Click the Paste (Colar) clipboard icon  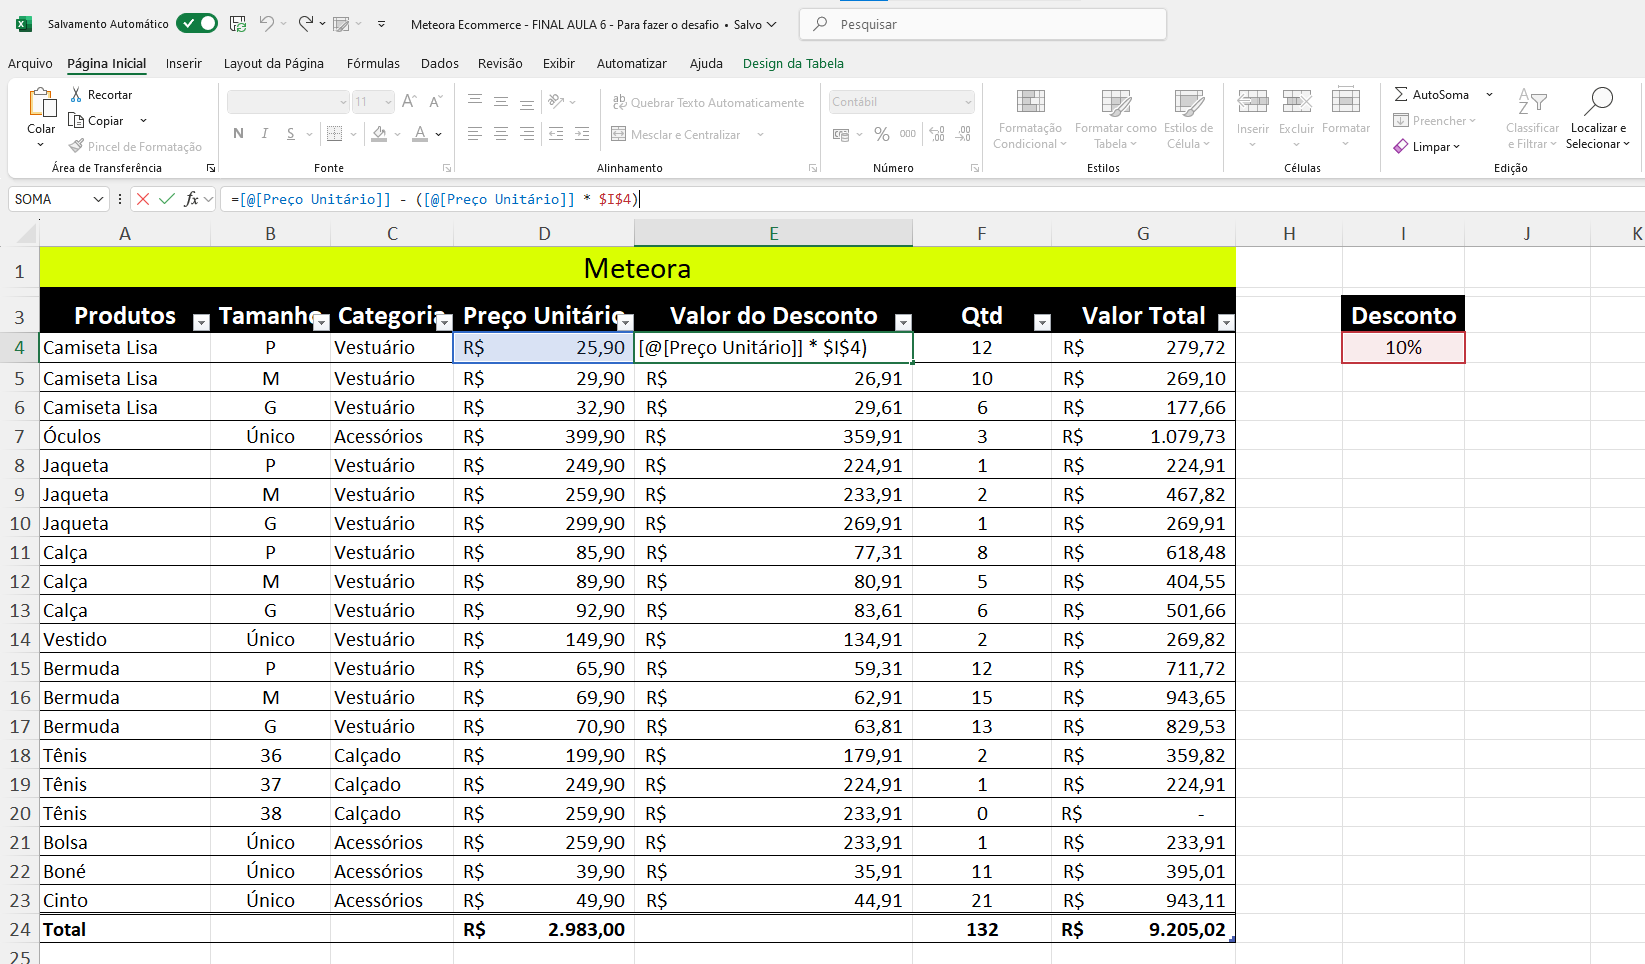[41, 103]
